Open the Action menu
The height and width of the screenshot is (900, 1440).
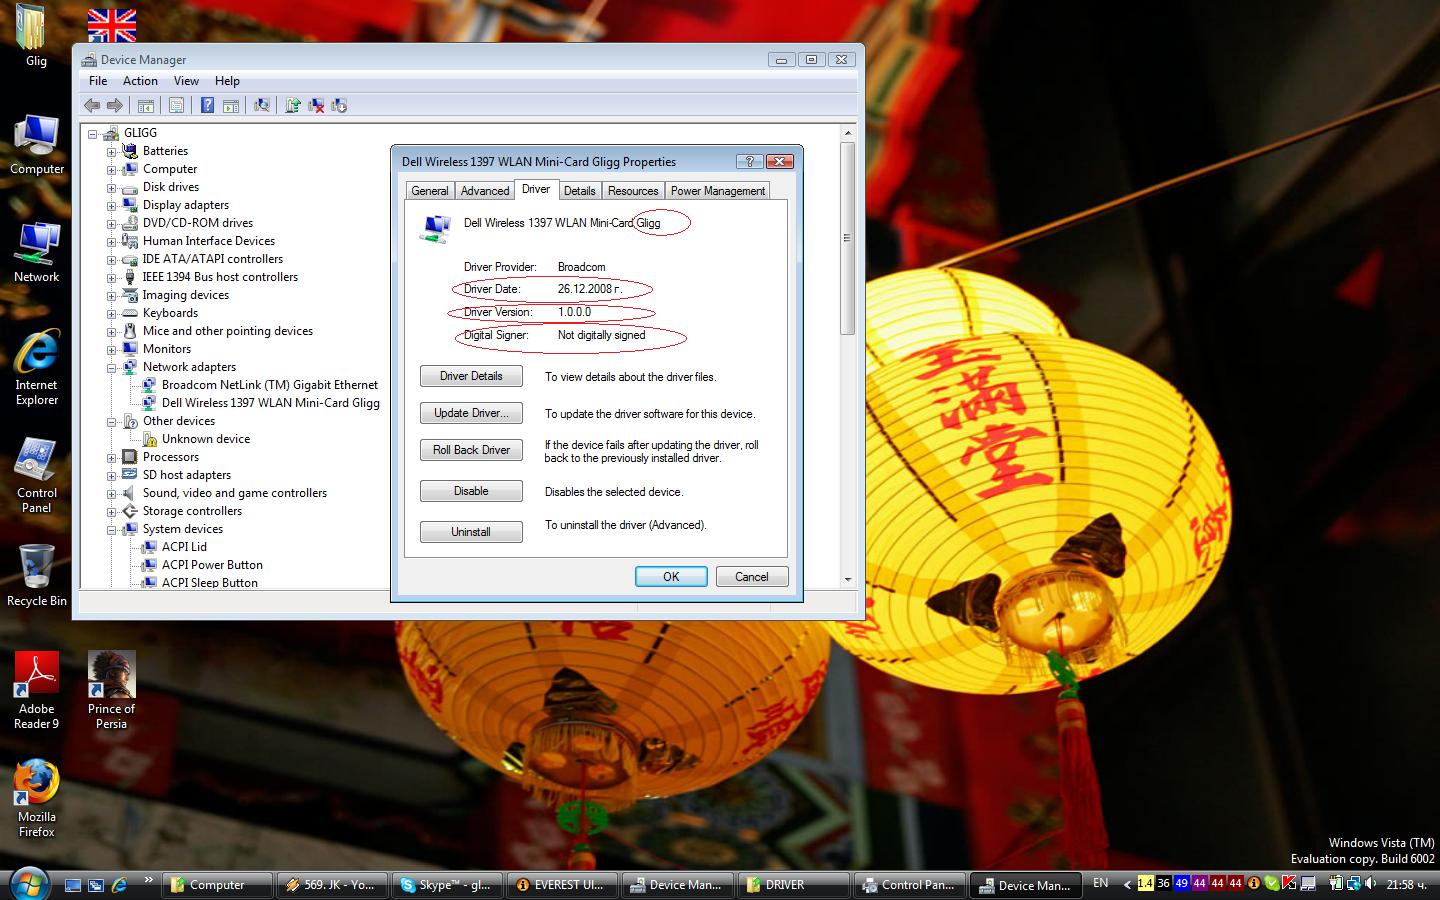pyautogui.click(x=140, y=81)
